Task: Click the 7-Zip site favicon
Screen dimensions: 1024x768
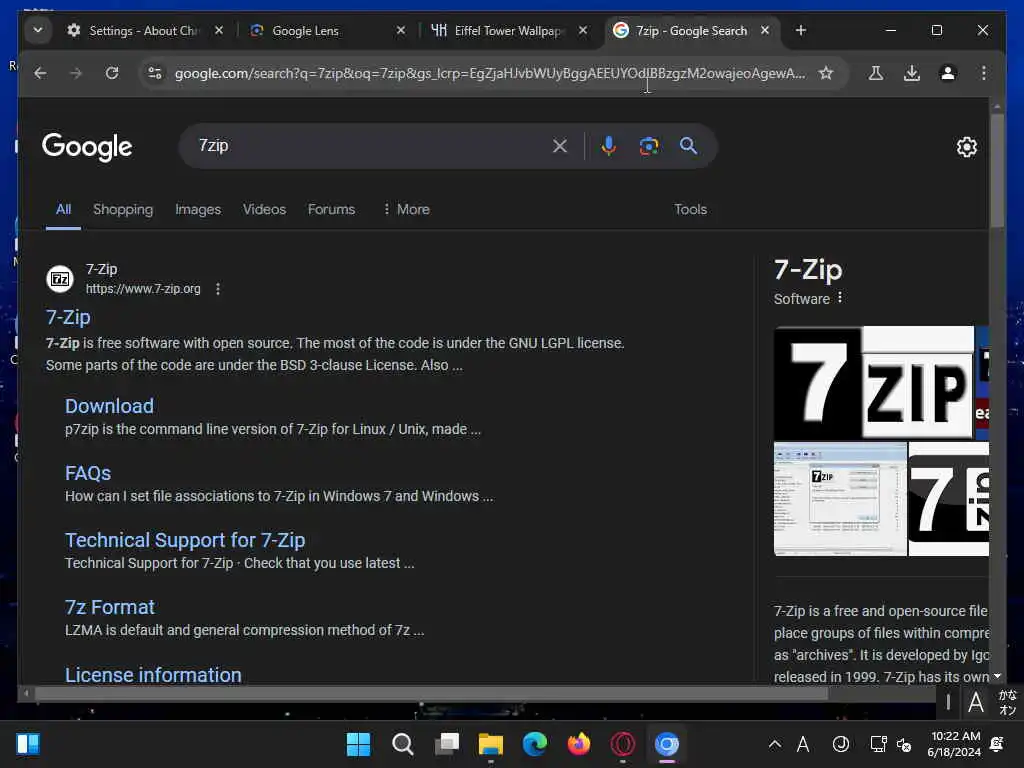Action: coord(60,280)
